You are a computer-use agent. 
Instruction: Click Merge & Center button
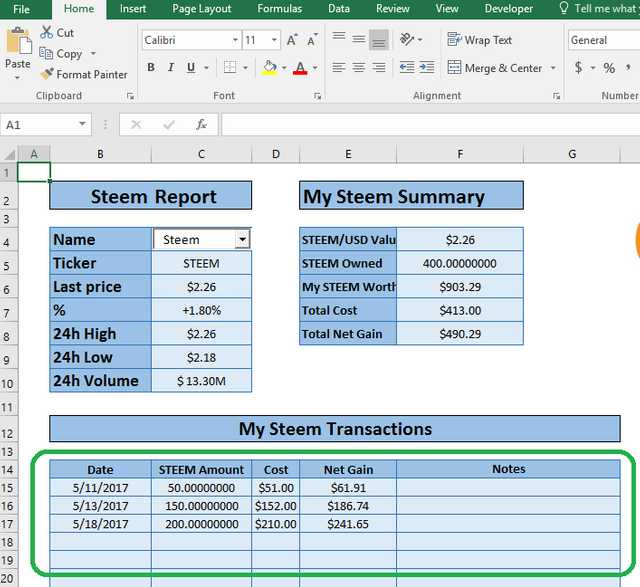point(495,68)
